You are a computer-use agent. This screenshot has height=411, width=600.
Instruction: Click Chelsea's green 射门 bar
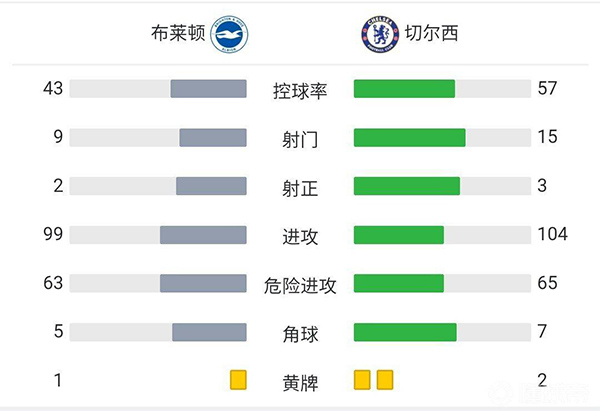point(410,138)
